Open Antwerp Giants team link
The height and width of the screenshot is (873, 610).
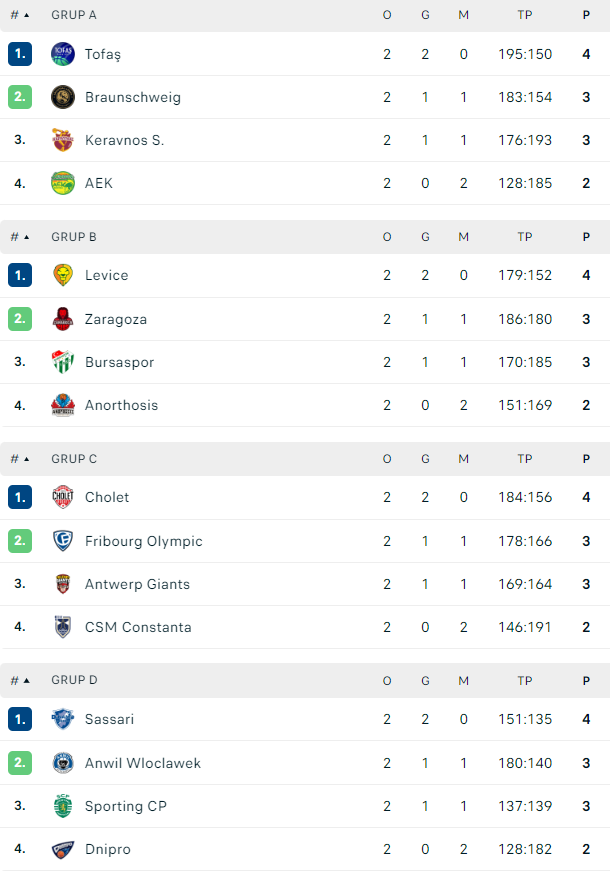pos(137,585)
